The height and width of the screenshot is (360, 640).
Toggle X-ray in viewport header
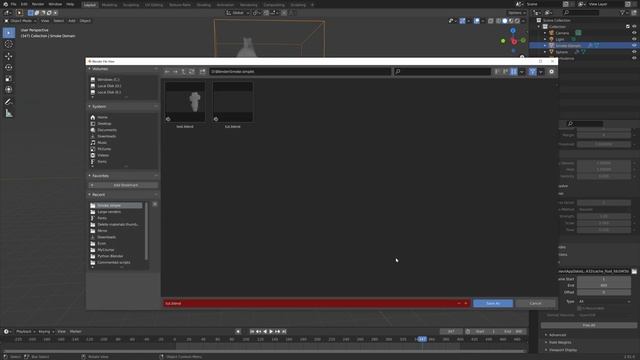pos(491,21)
